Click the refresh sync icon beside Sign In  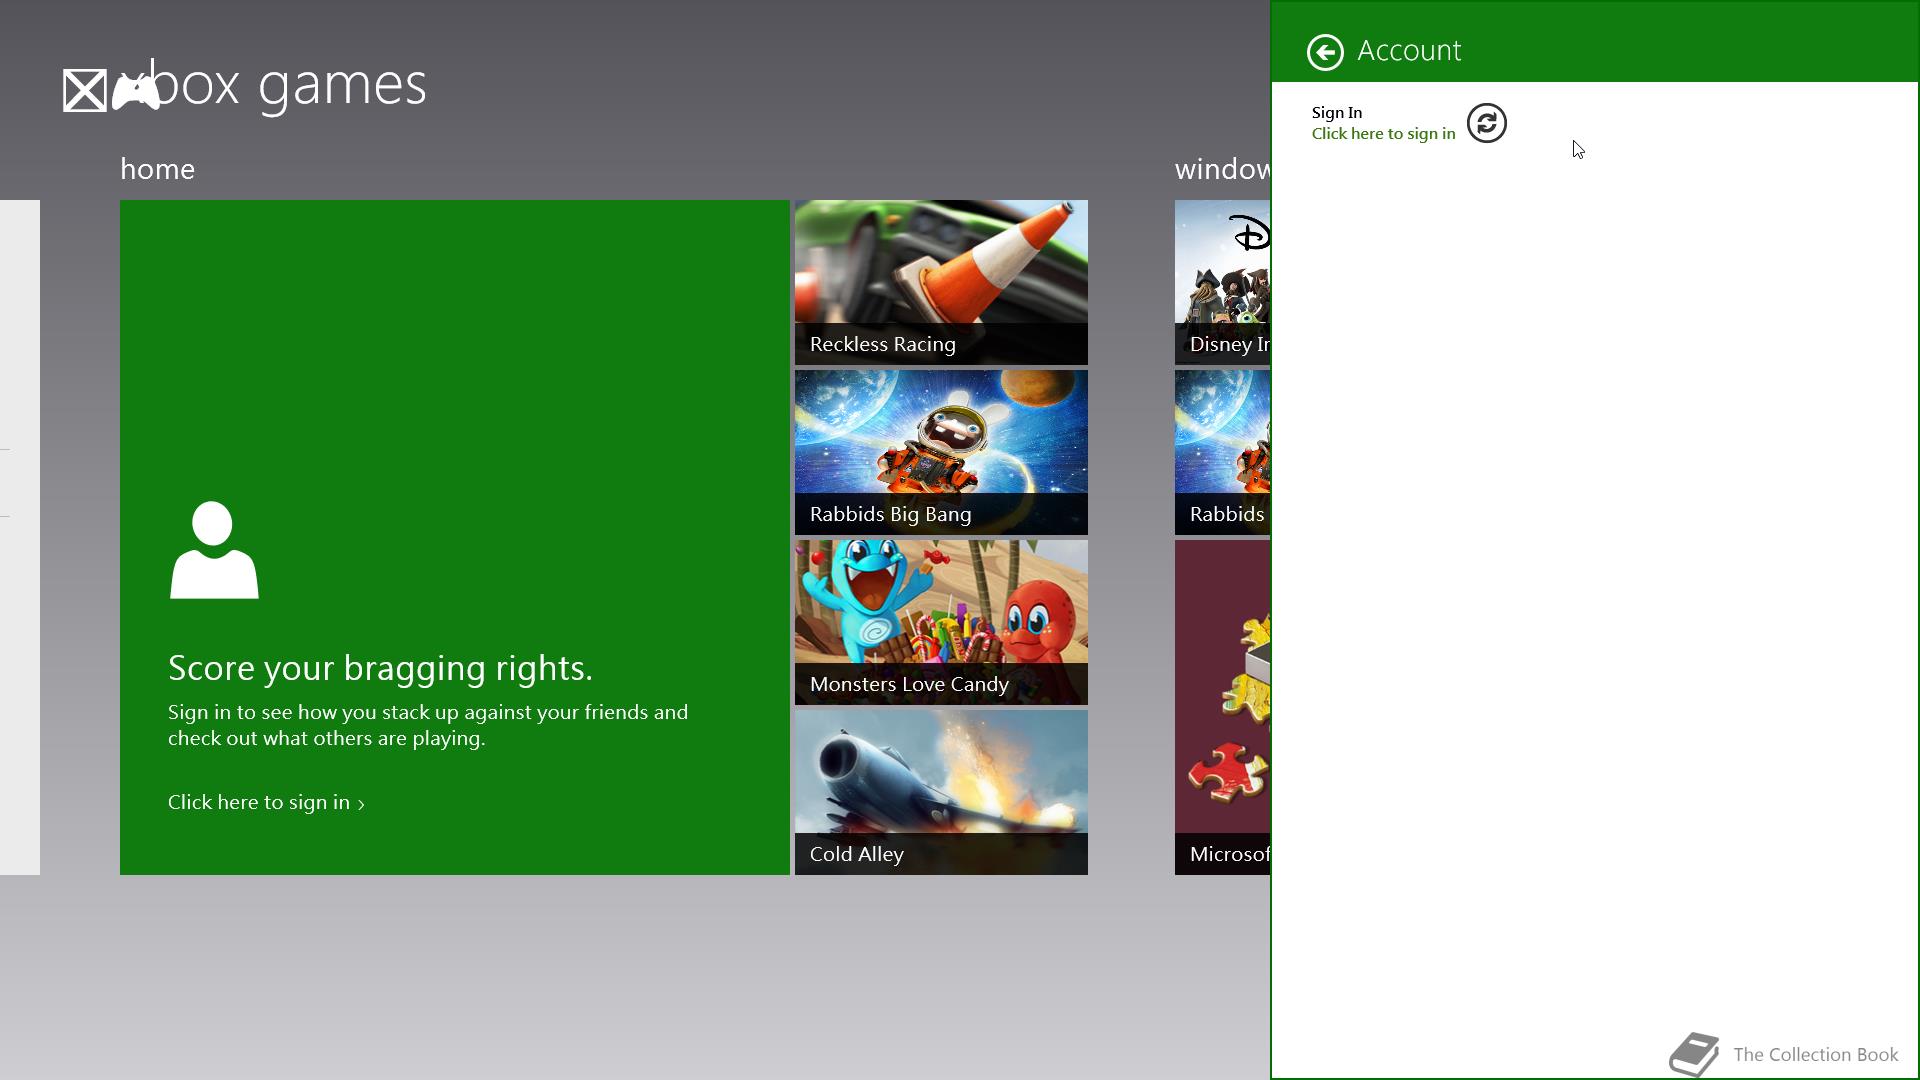tap(1486, 123)
